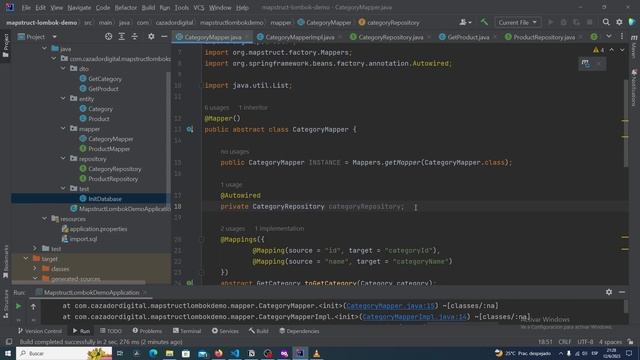
Task: Click the Maven reload floating icon in editor
Action: pos(585,63)
